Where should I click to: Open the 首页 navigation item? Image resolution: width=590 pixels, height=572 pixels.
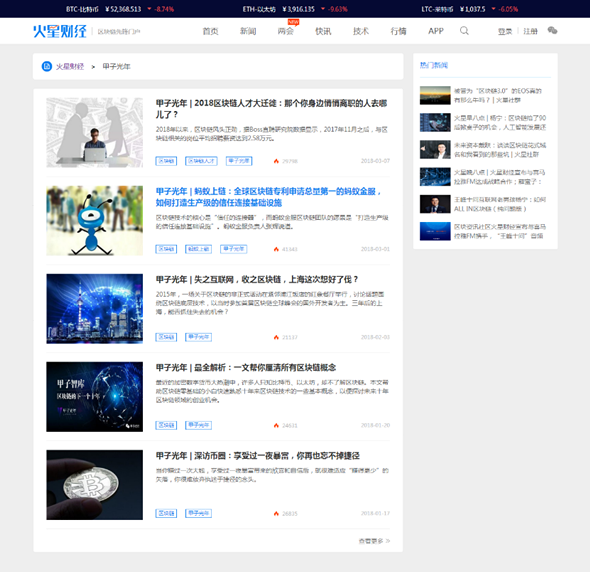[210, 31]
